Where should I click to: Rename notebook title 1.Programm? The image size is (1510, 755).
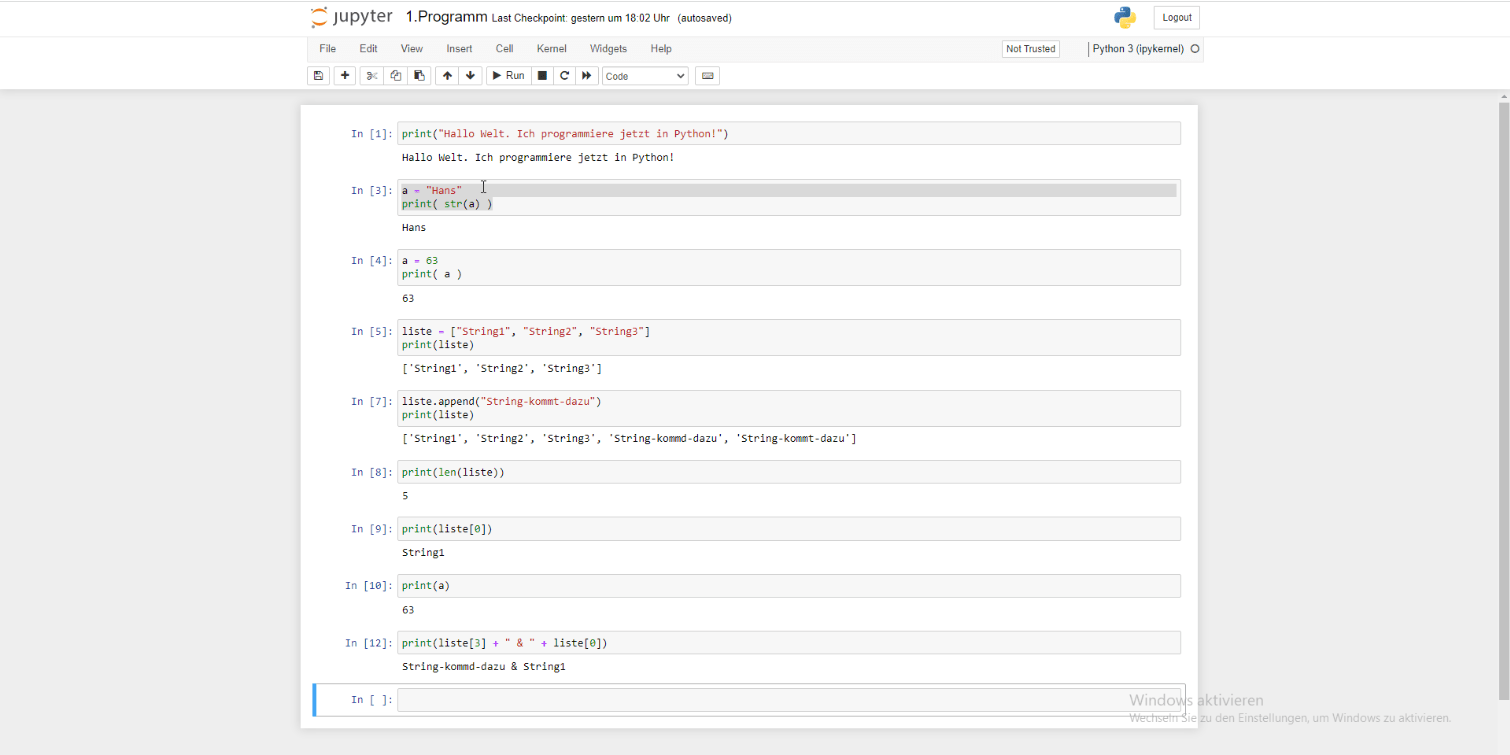point(446,17)
